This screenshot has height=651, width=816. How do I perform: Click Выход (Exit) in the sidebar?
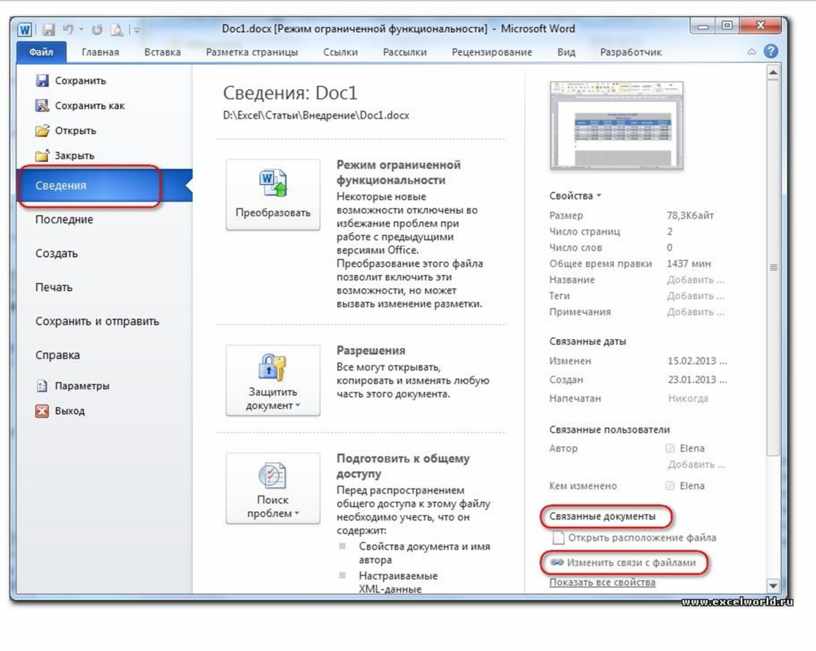[x=69, y=411]
